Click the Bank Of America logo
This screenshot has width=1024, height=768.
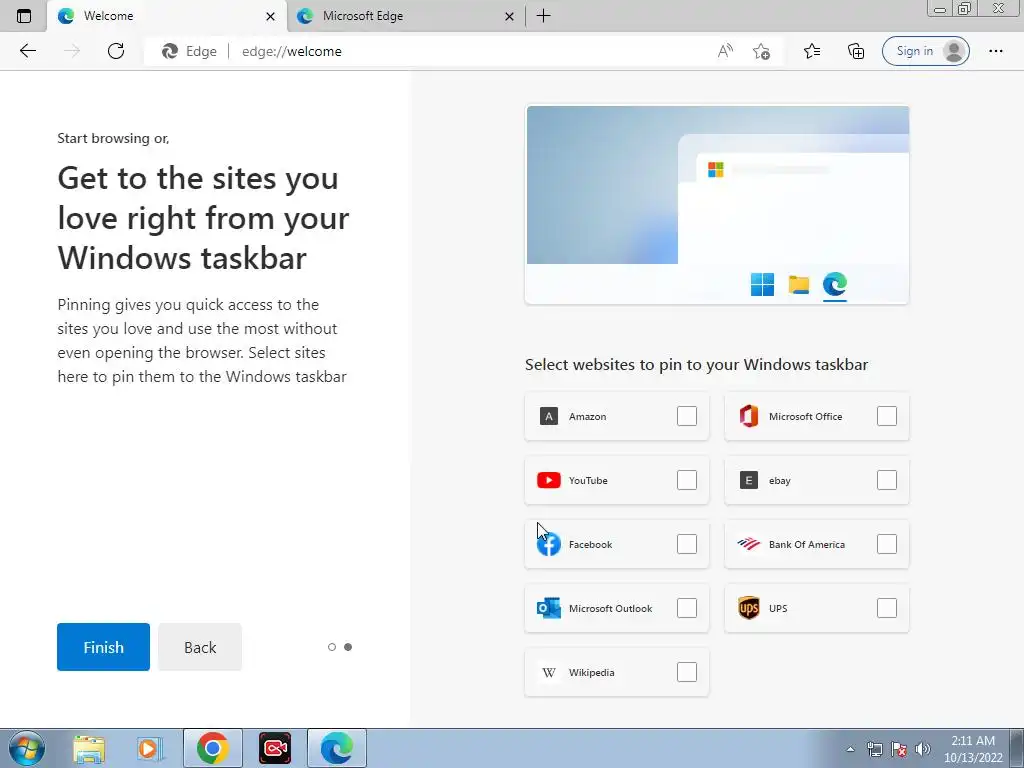(x=748, y=543)
